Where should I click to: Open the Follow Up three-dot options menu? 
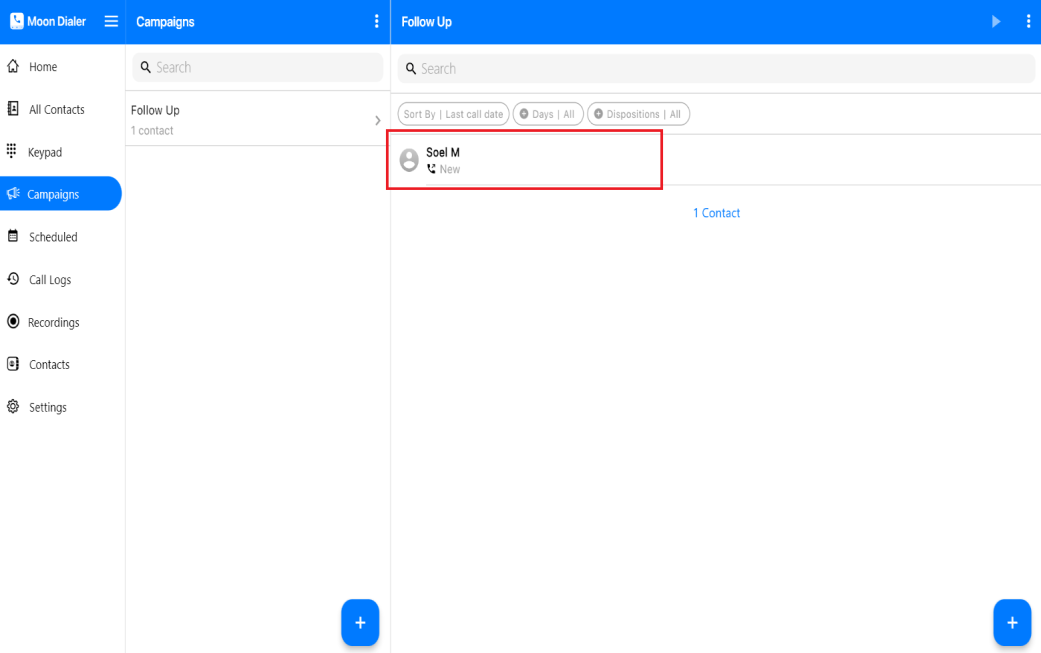[x=1028, y=21]
